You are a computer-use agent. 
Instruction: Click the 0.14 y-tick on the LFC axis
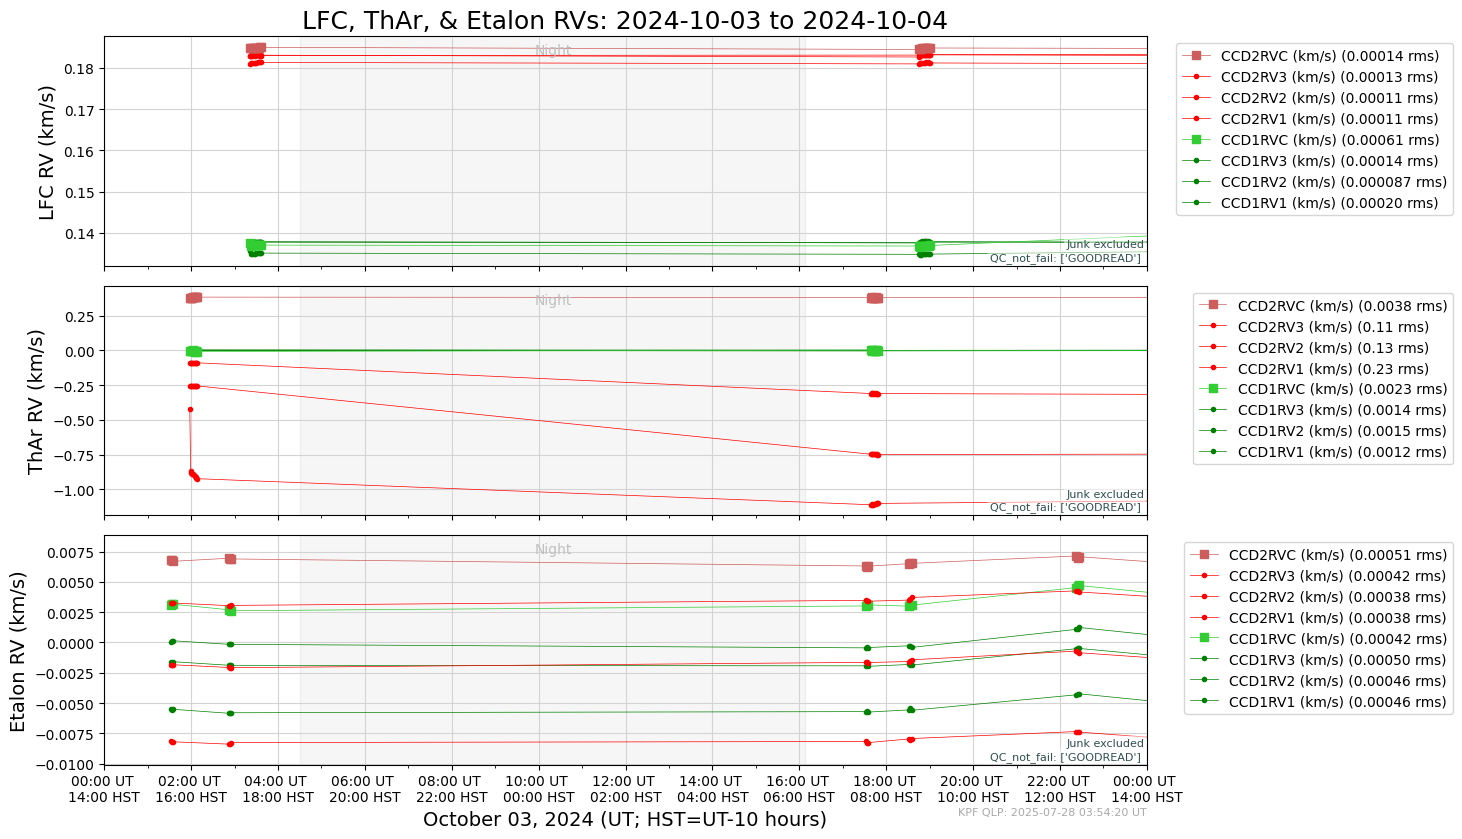coord(80,234)
